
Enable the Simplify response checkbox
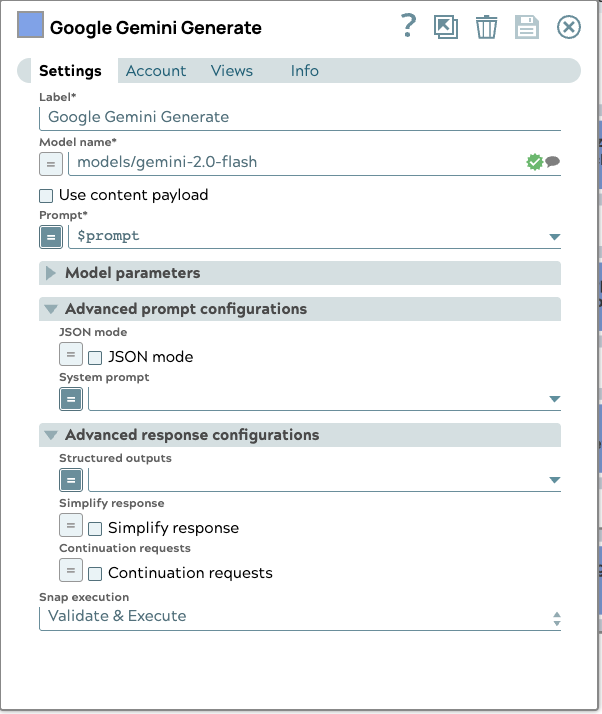pyautogui.click(x=96, y=528)
